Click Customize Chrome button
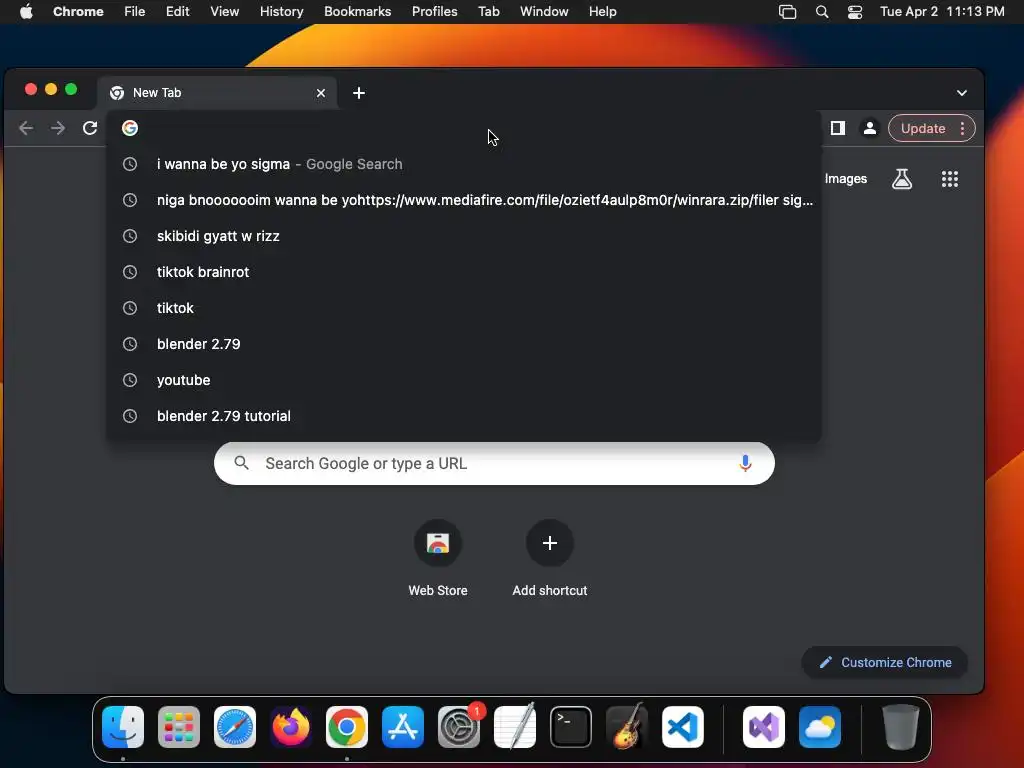The height and width of the screenshot is (768, 1024). [x=885, y=662]
